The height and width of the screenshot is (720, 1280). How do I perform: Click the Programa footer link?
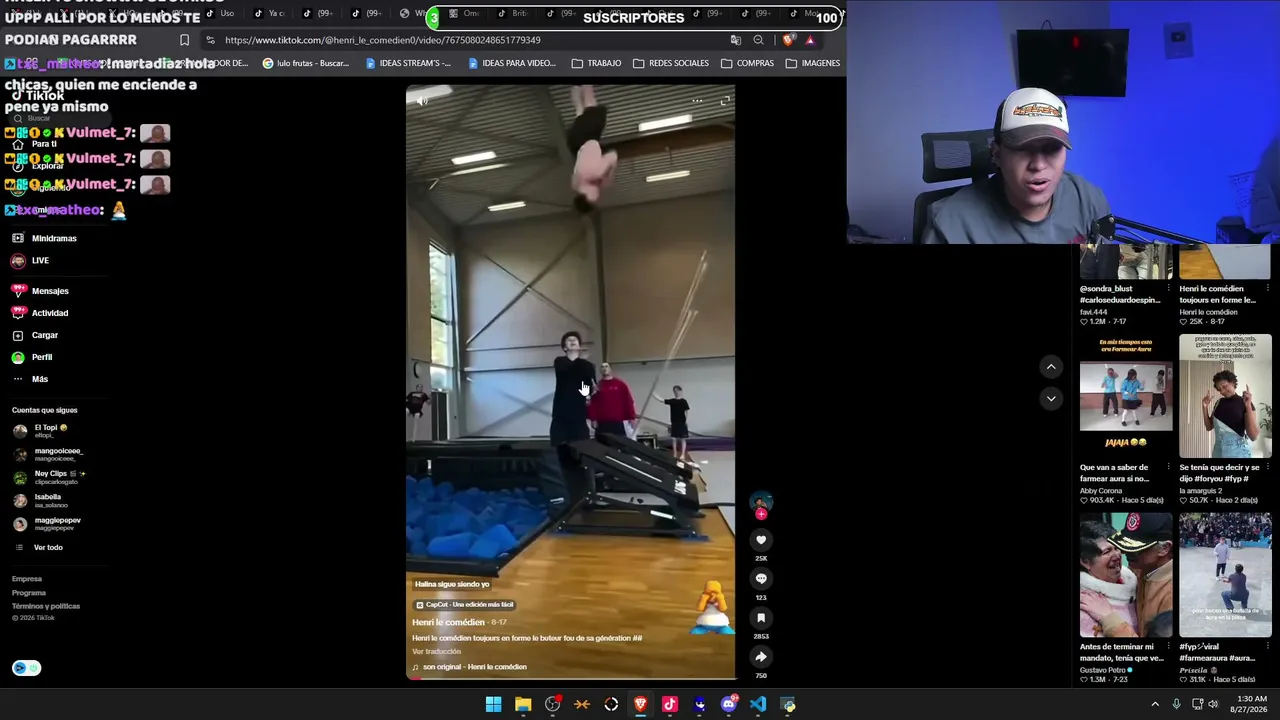click(29, 593)
